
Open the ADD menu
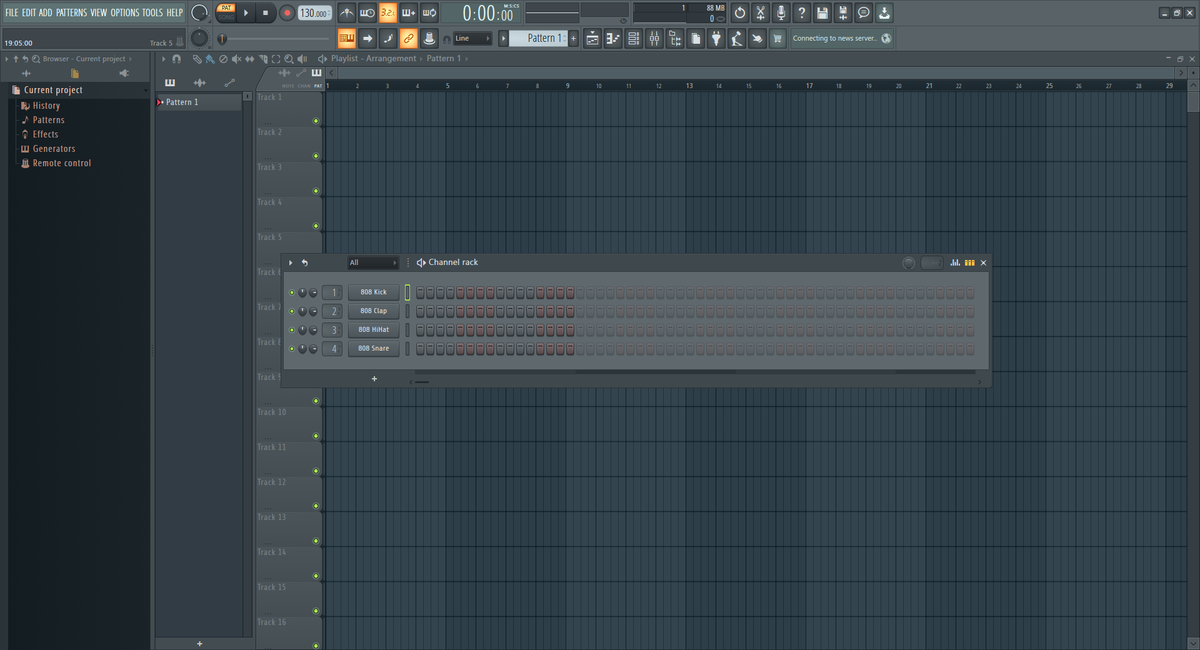pos(46,12)
